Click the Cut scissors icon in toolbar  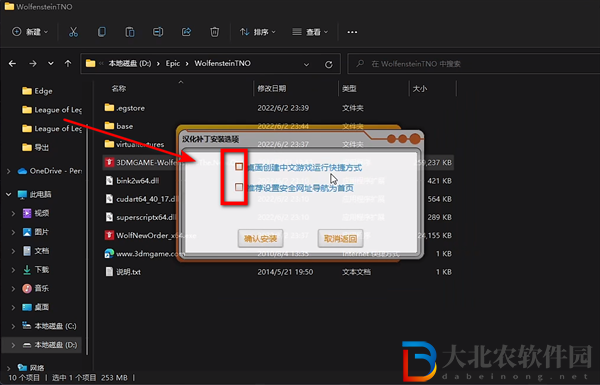tap(73, 32)
